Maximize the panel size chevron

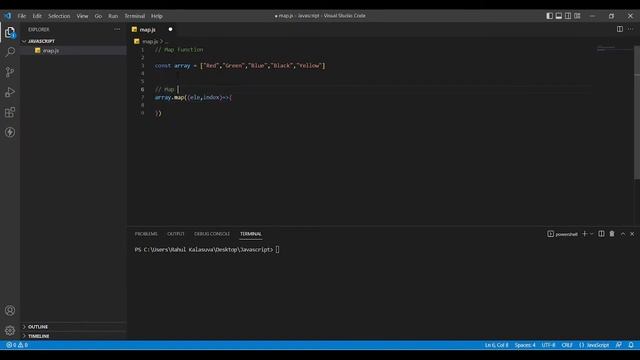pos(623,234)
